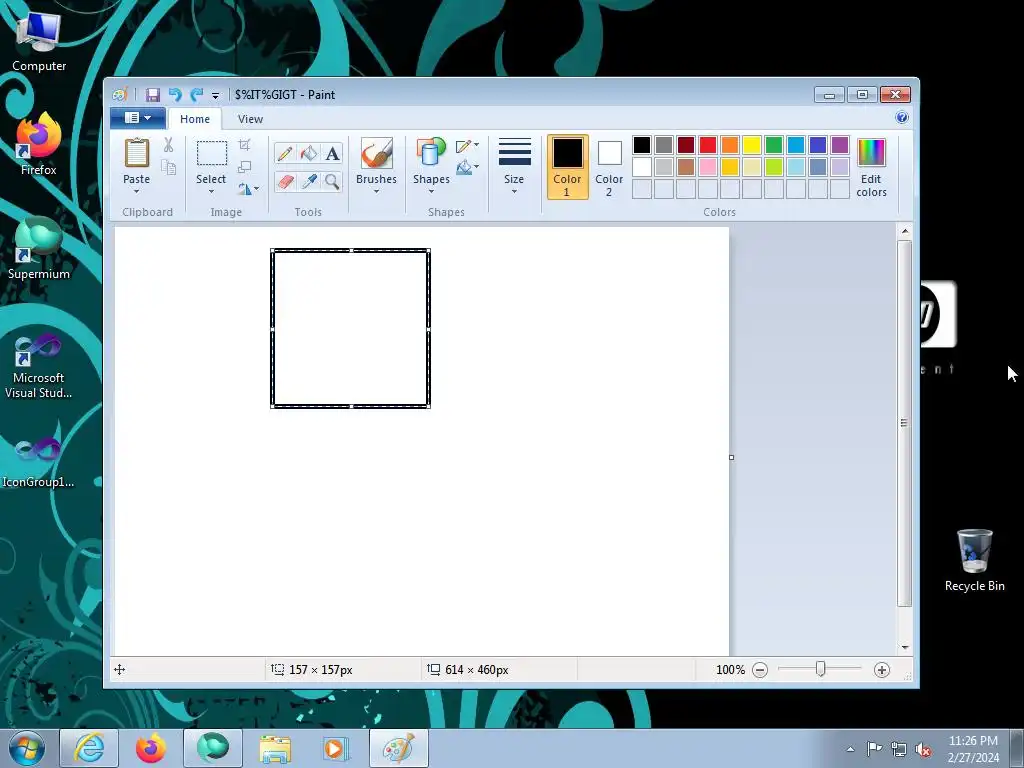
Task: Open the Paint application menu button
Action: (x=137, y=118)
